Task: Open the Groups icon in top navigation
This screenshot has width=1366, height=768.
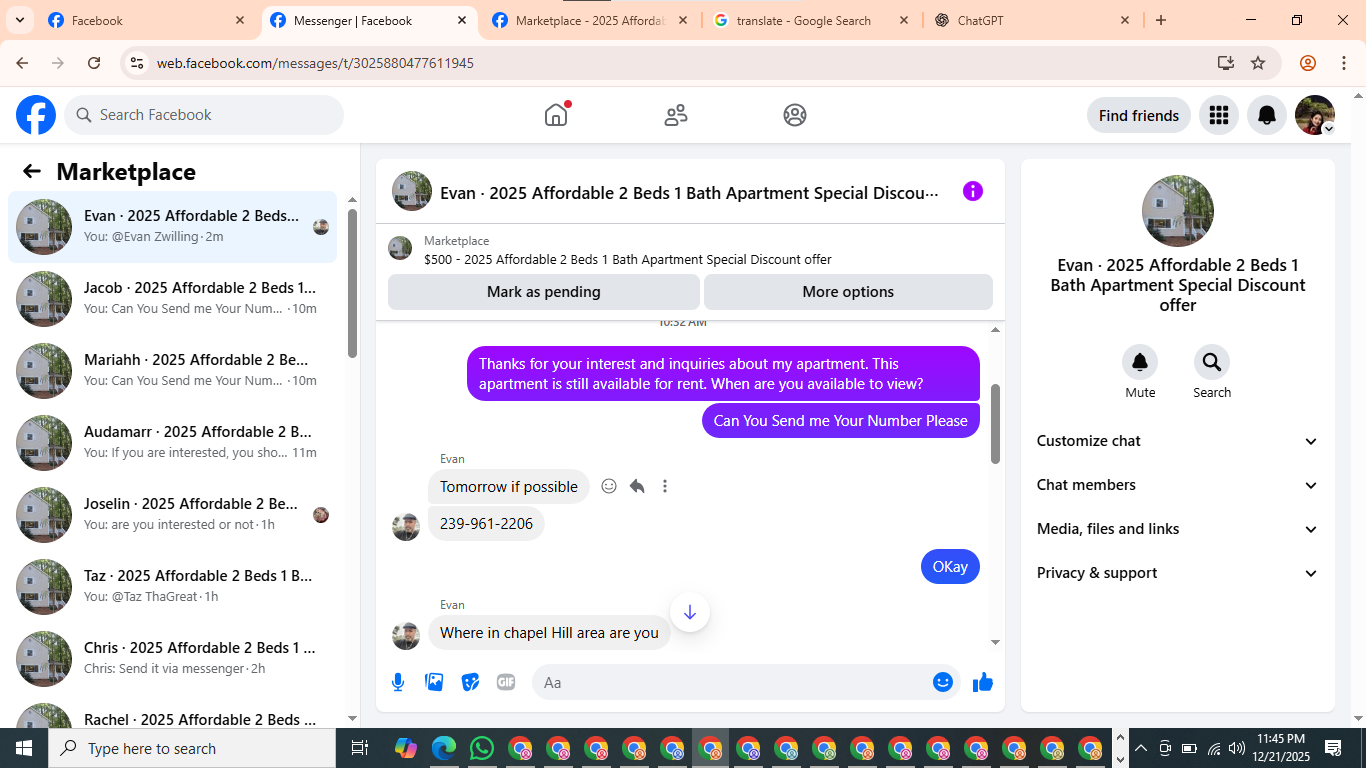Action: pos(795,115)
